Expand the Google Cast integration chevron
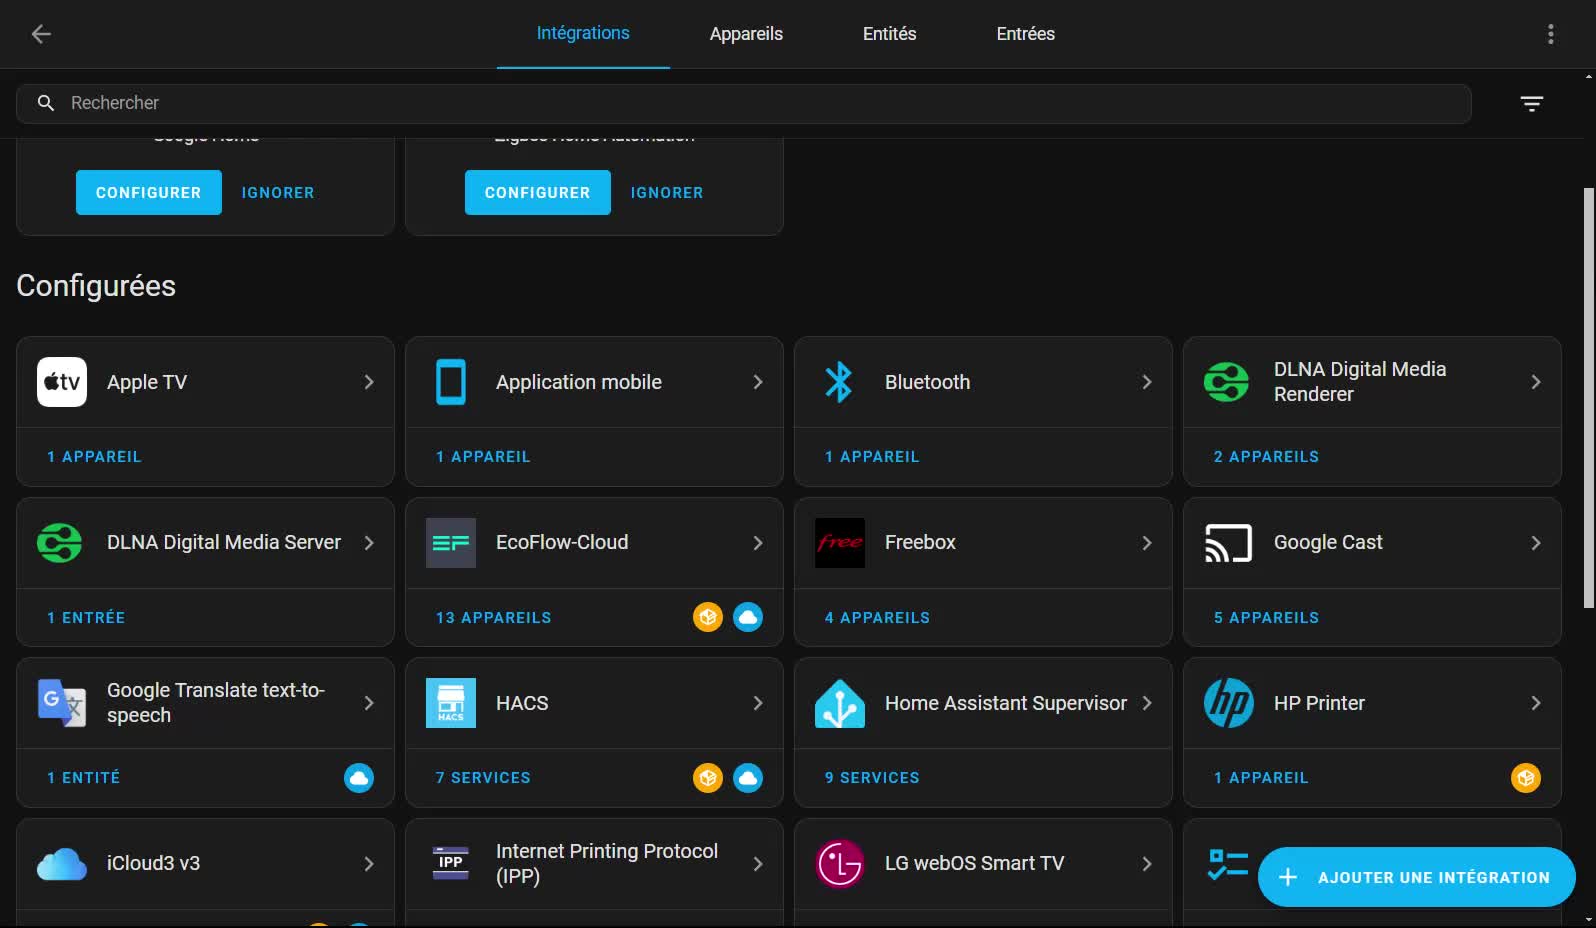The width and height of the screenshot is (1596, 928). click(x=1535, y=543)
